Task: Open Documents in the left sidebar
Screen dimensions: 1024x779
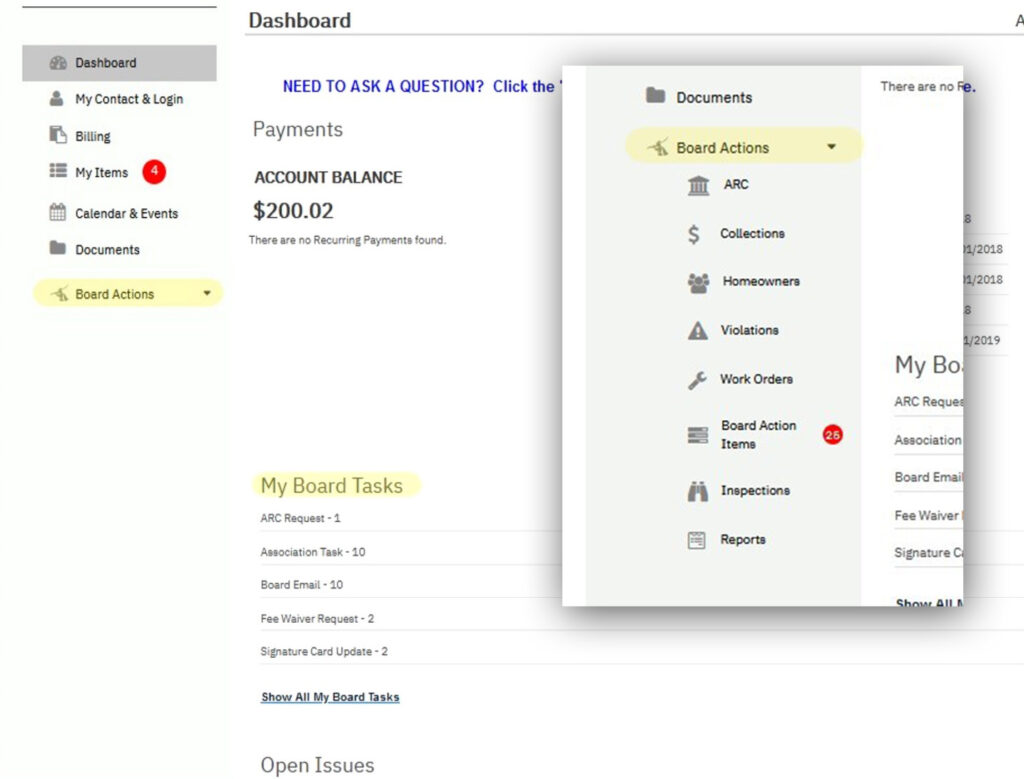Action: pos(107,249)
